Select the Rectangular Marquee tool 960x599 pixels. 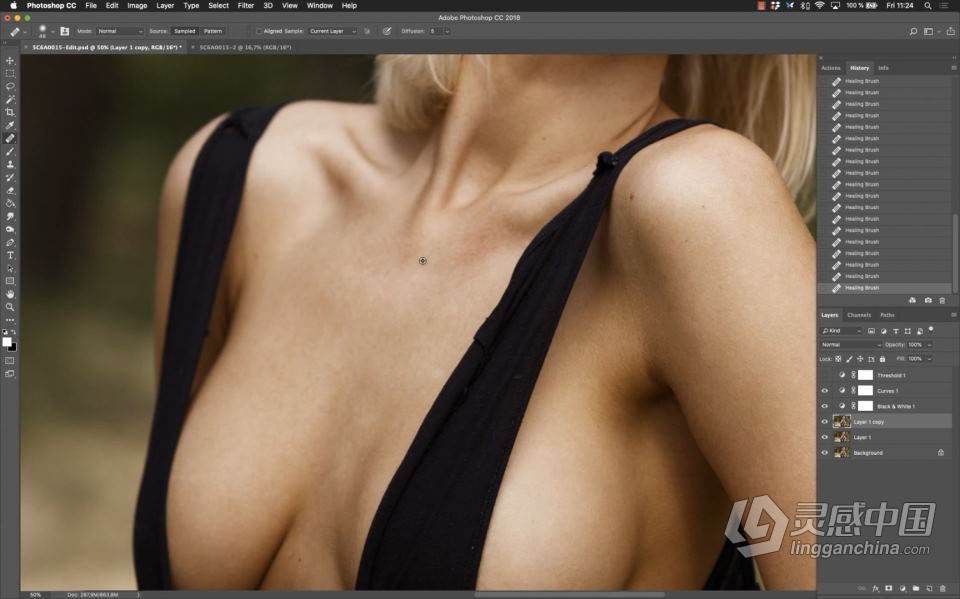pos(10,73)
